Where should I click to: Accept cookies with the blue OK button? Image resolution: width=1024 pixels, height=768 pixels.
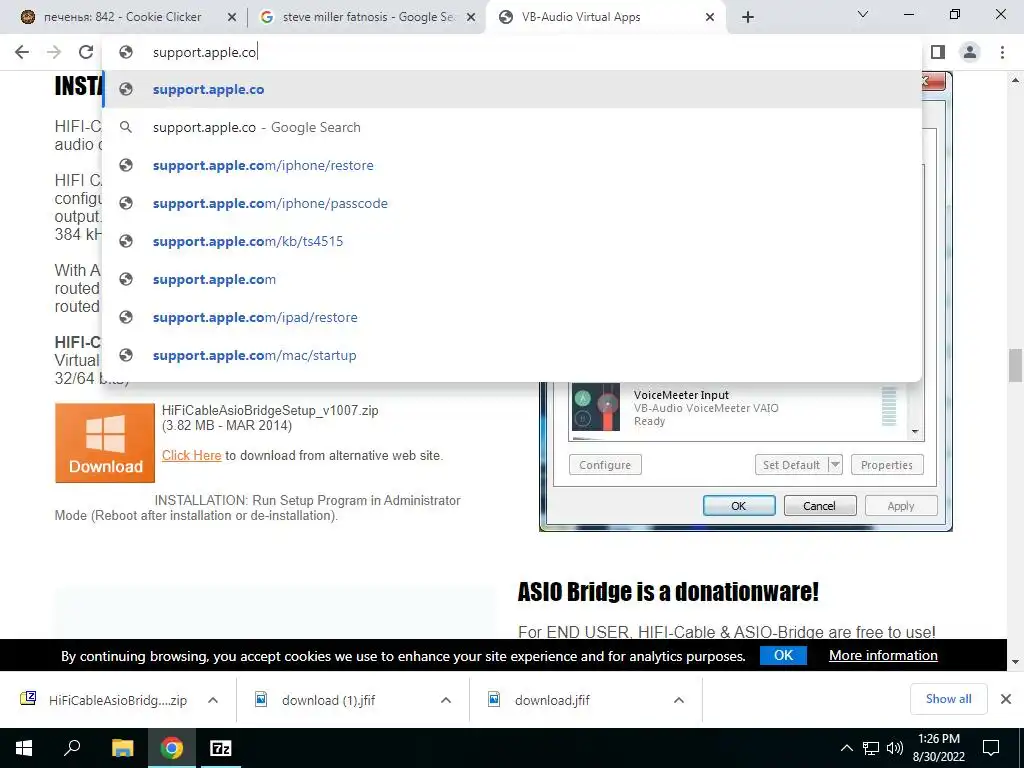[783, 655]
